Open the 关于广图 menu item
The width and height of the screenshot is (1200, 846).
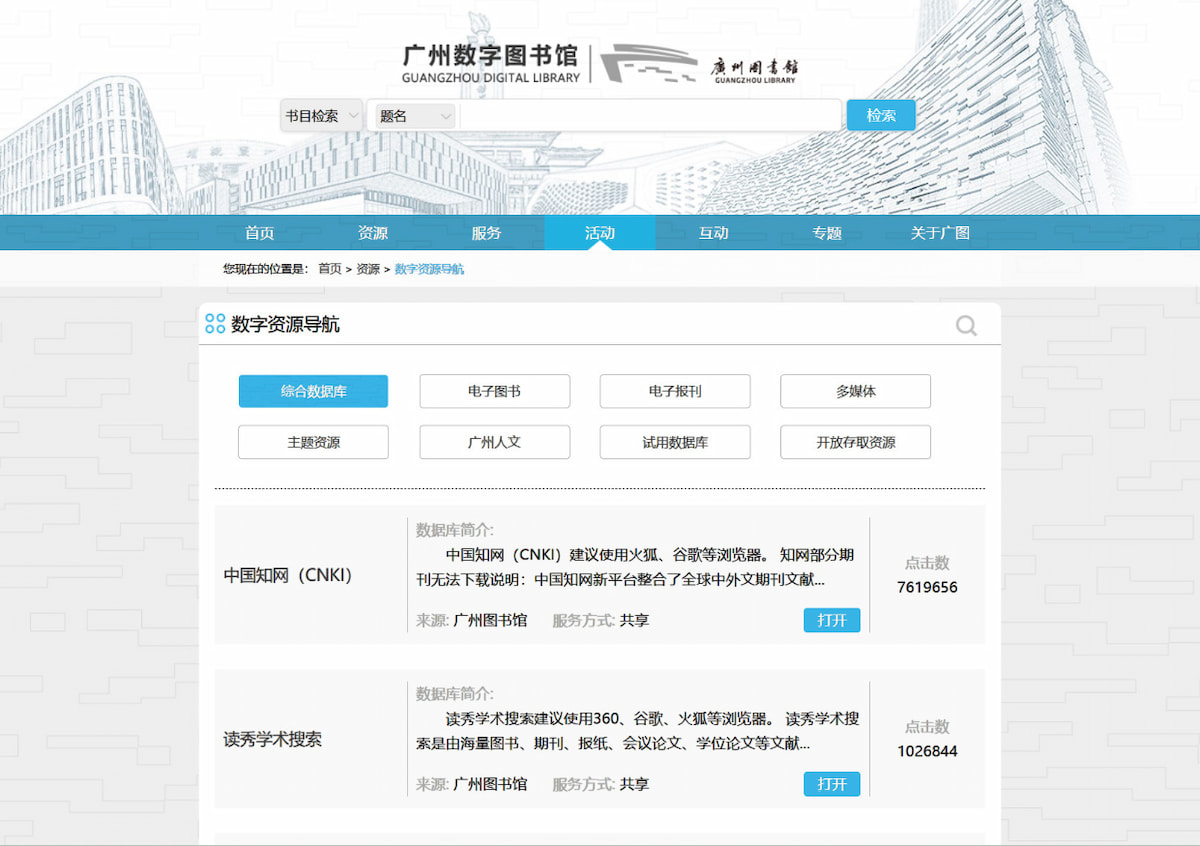pos(940,232)
